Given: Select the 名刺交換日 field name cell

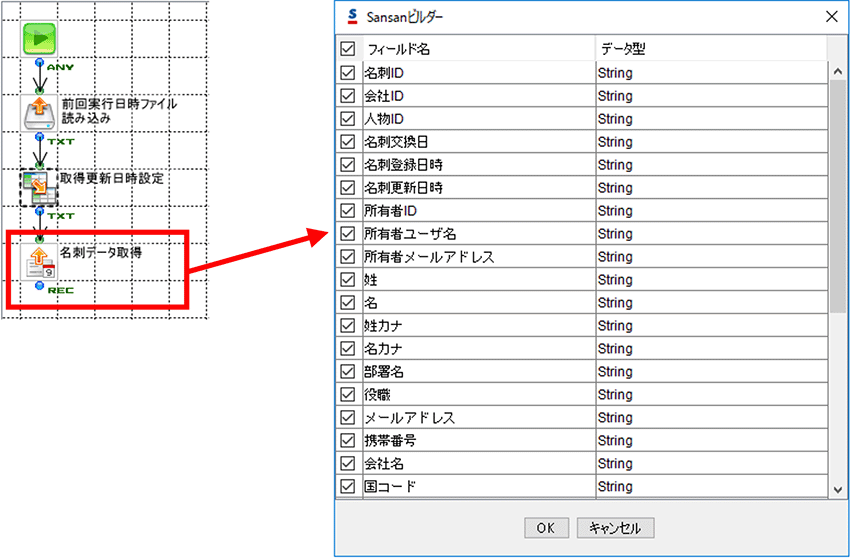Looking at the screenshot, I should pos(479,142).
